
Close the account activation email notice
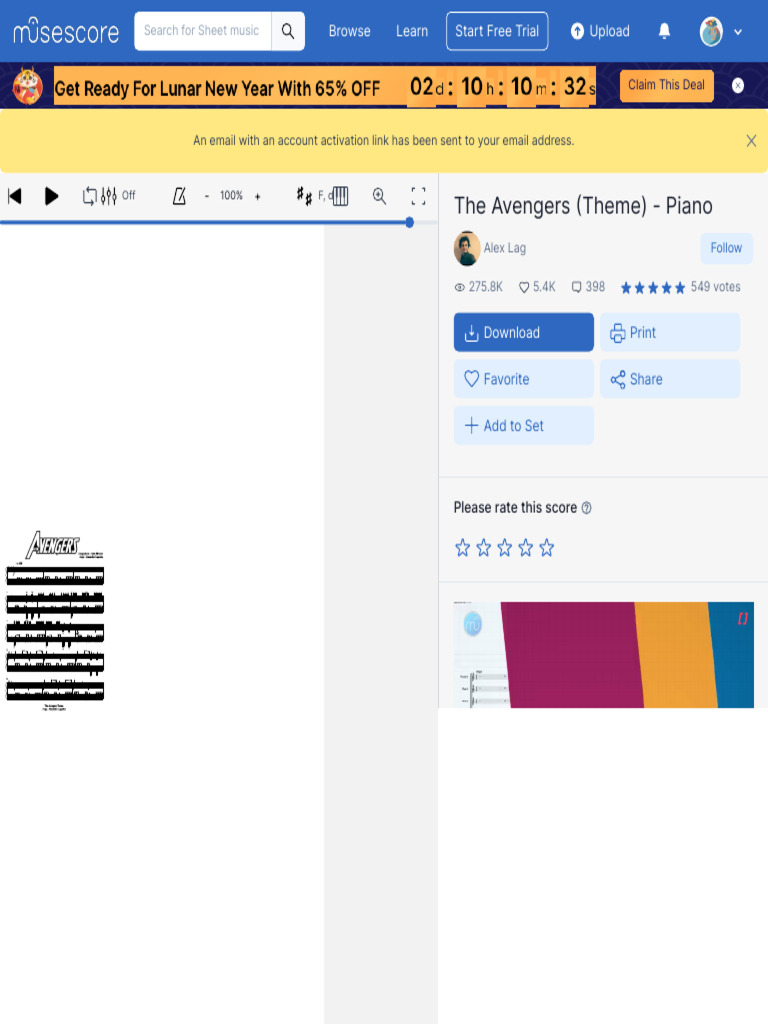(751, 140)
